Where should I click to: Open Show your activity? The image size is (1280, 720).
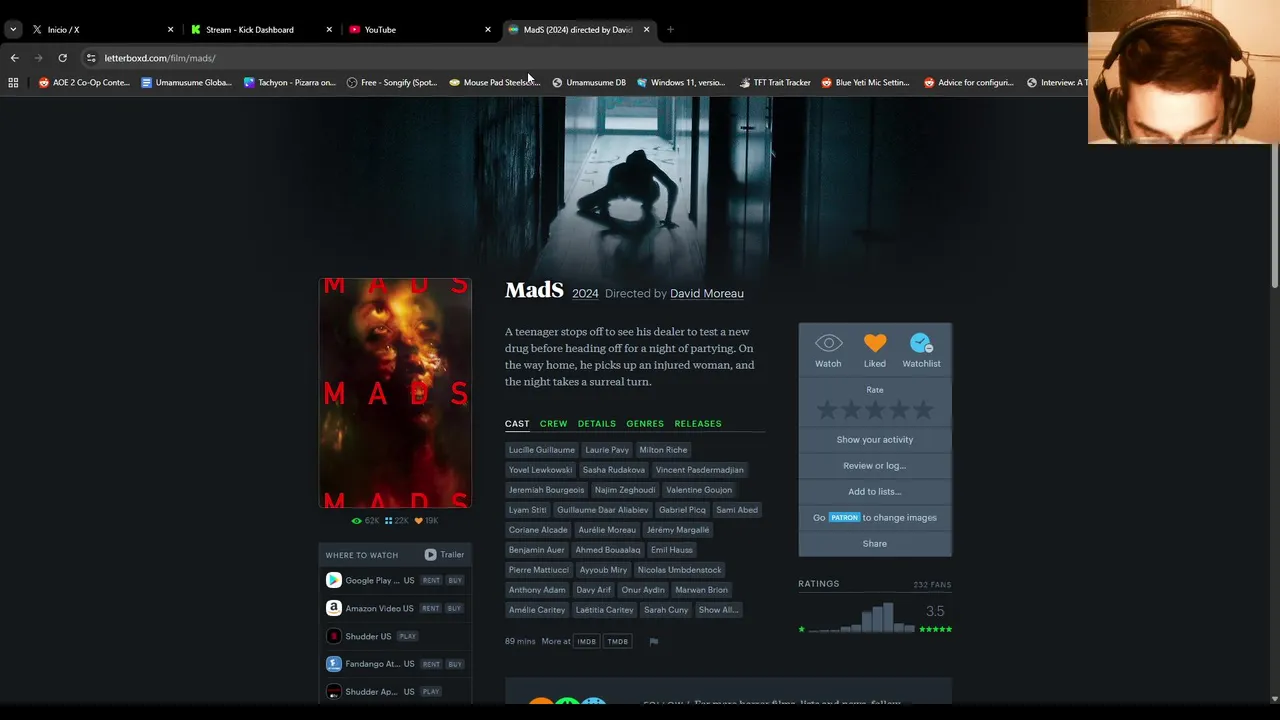point(875,439)
